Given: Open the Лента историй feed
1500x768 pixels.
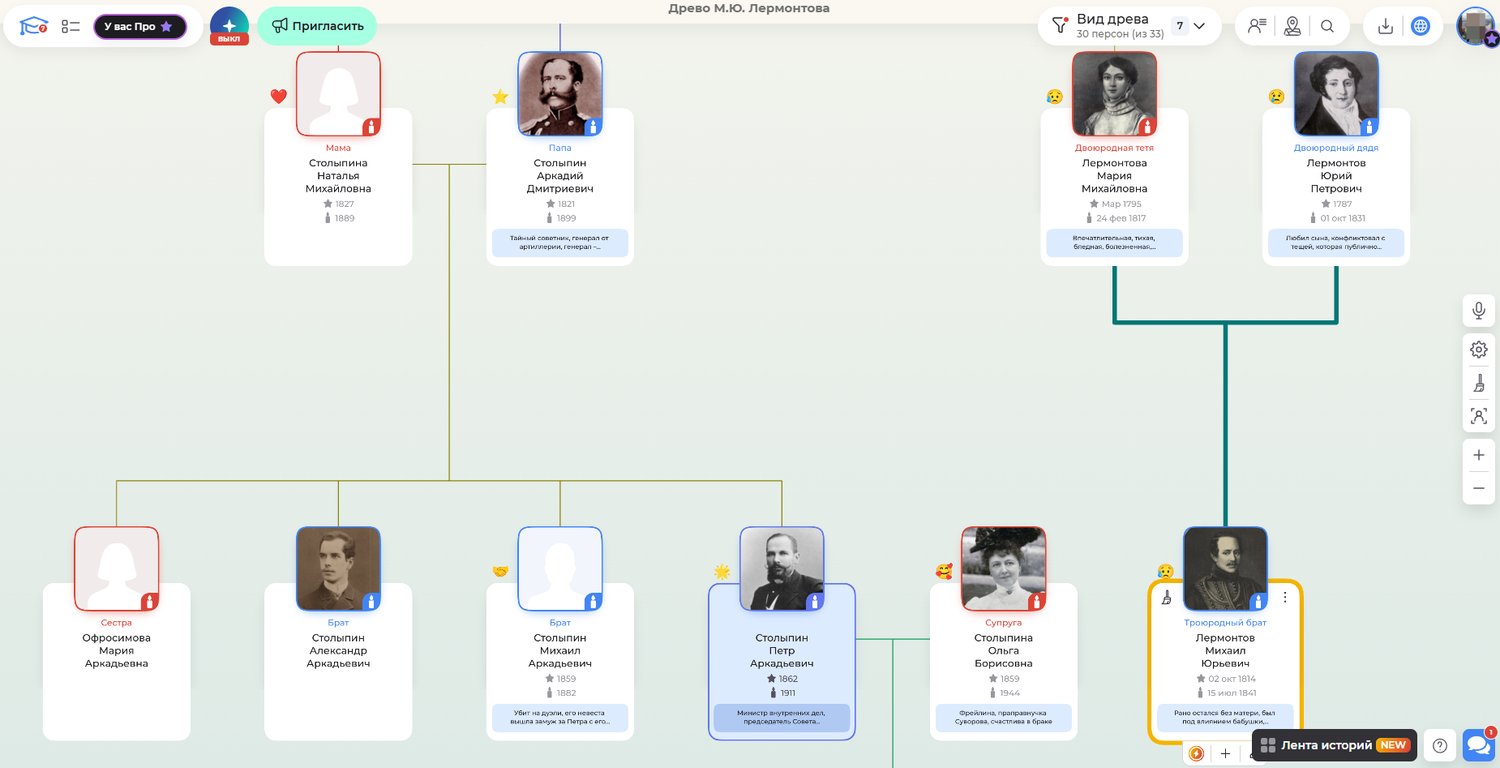Looking at the screenshot, I should tap(1334, 745).
